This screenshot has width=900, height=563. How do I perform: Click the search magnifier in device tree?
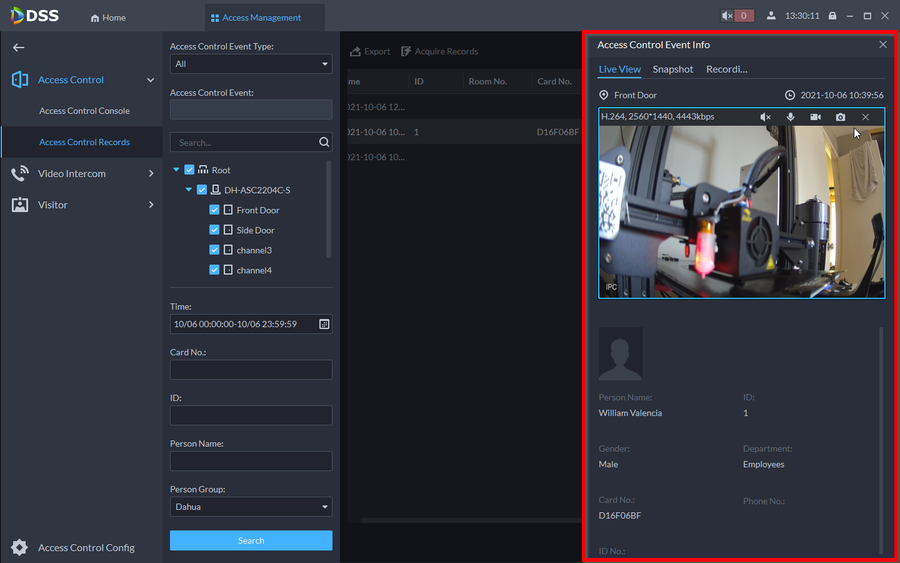tap(324, 142)
